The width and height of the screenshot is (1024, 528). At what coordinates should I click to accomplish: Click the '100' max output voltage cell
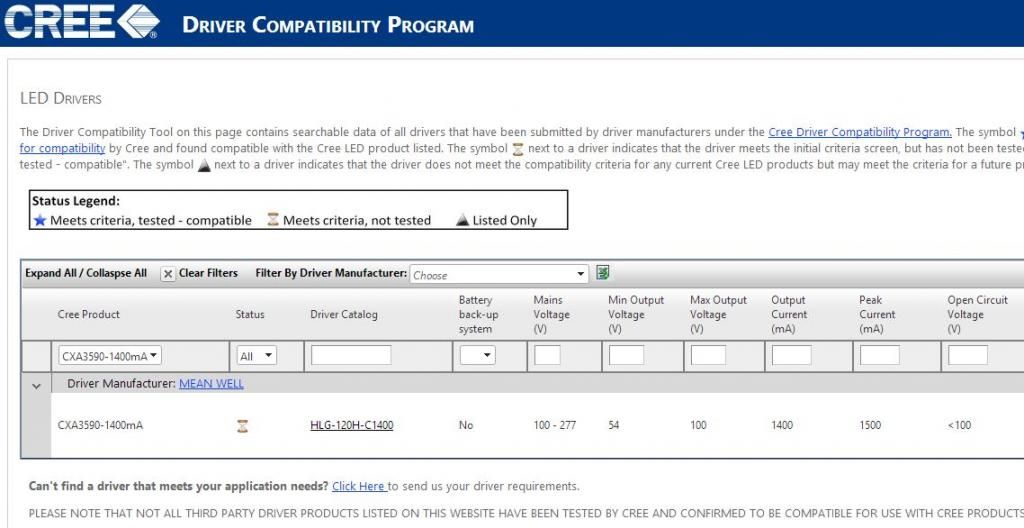point(698,425)
